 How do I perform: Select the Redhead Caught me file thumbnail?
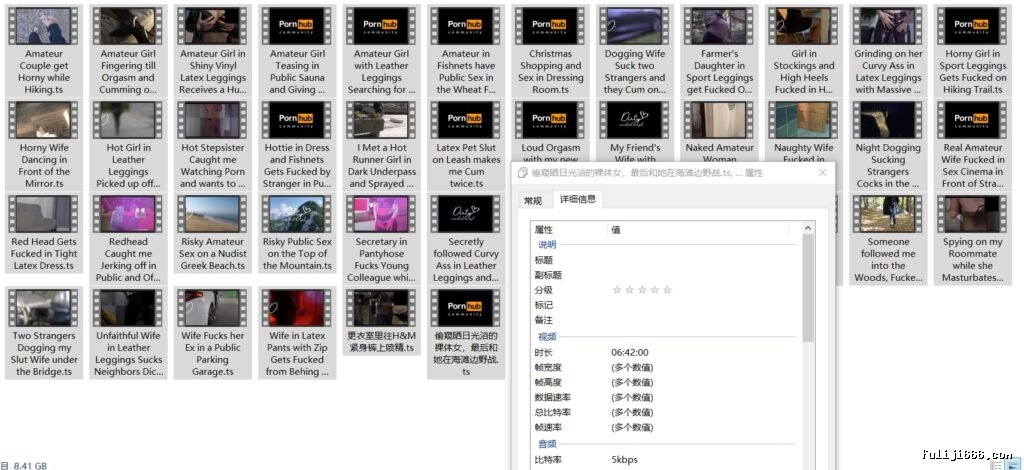click(128, 214)
